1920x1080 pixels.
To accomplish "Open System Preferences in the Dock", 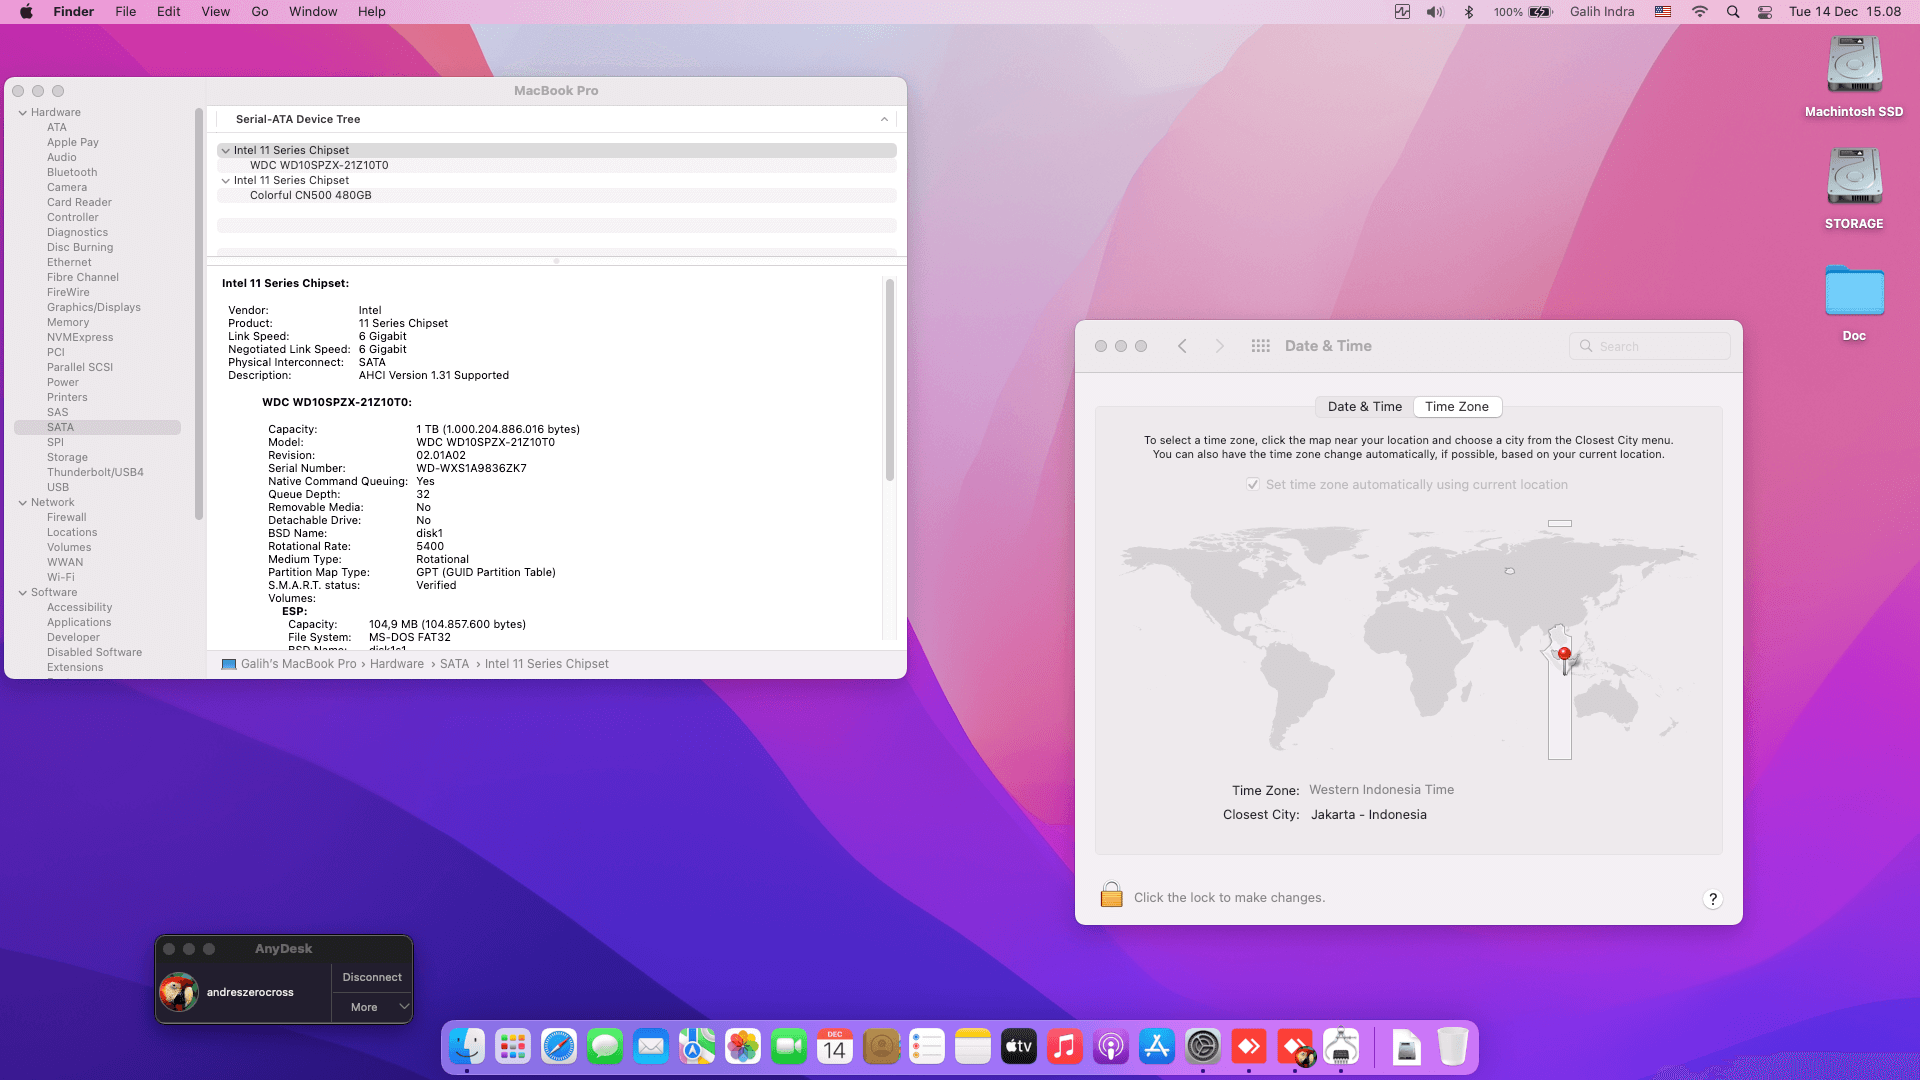I will 1203,1047.
